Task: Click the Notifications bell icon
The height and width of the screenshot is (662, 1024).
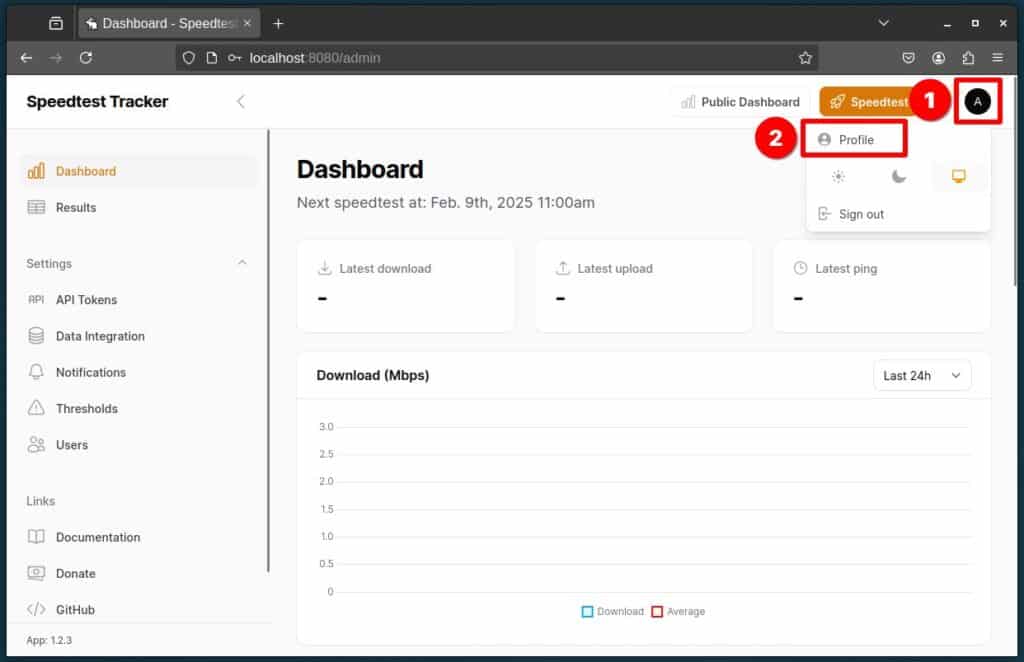Action: [36, 372]
